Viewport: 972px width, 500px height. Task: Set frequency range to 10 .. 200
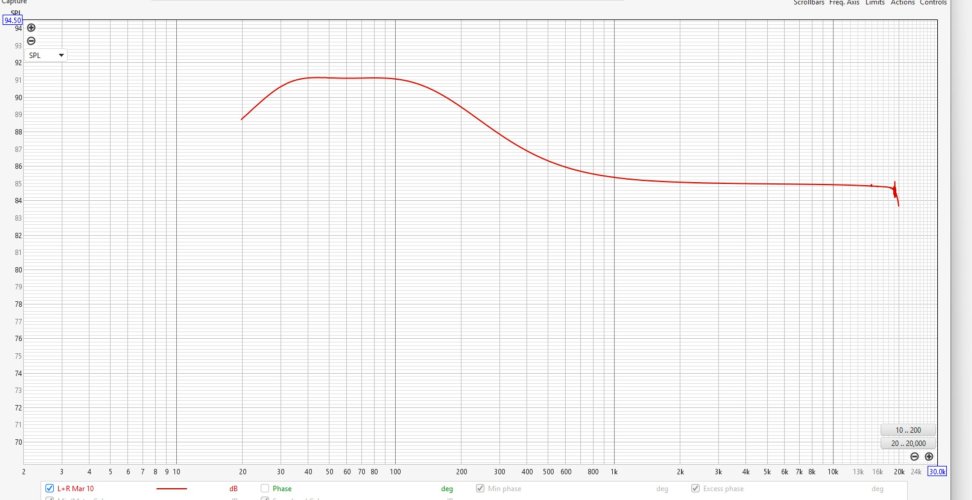[x=908, y=430]
